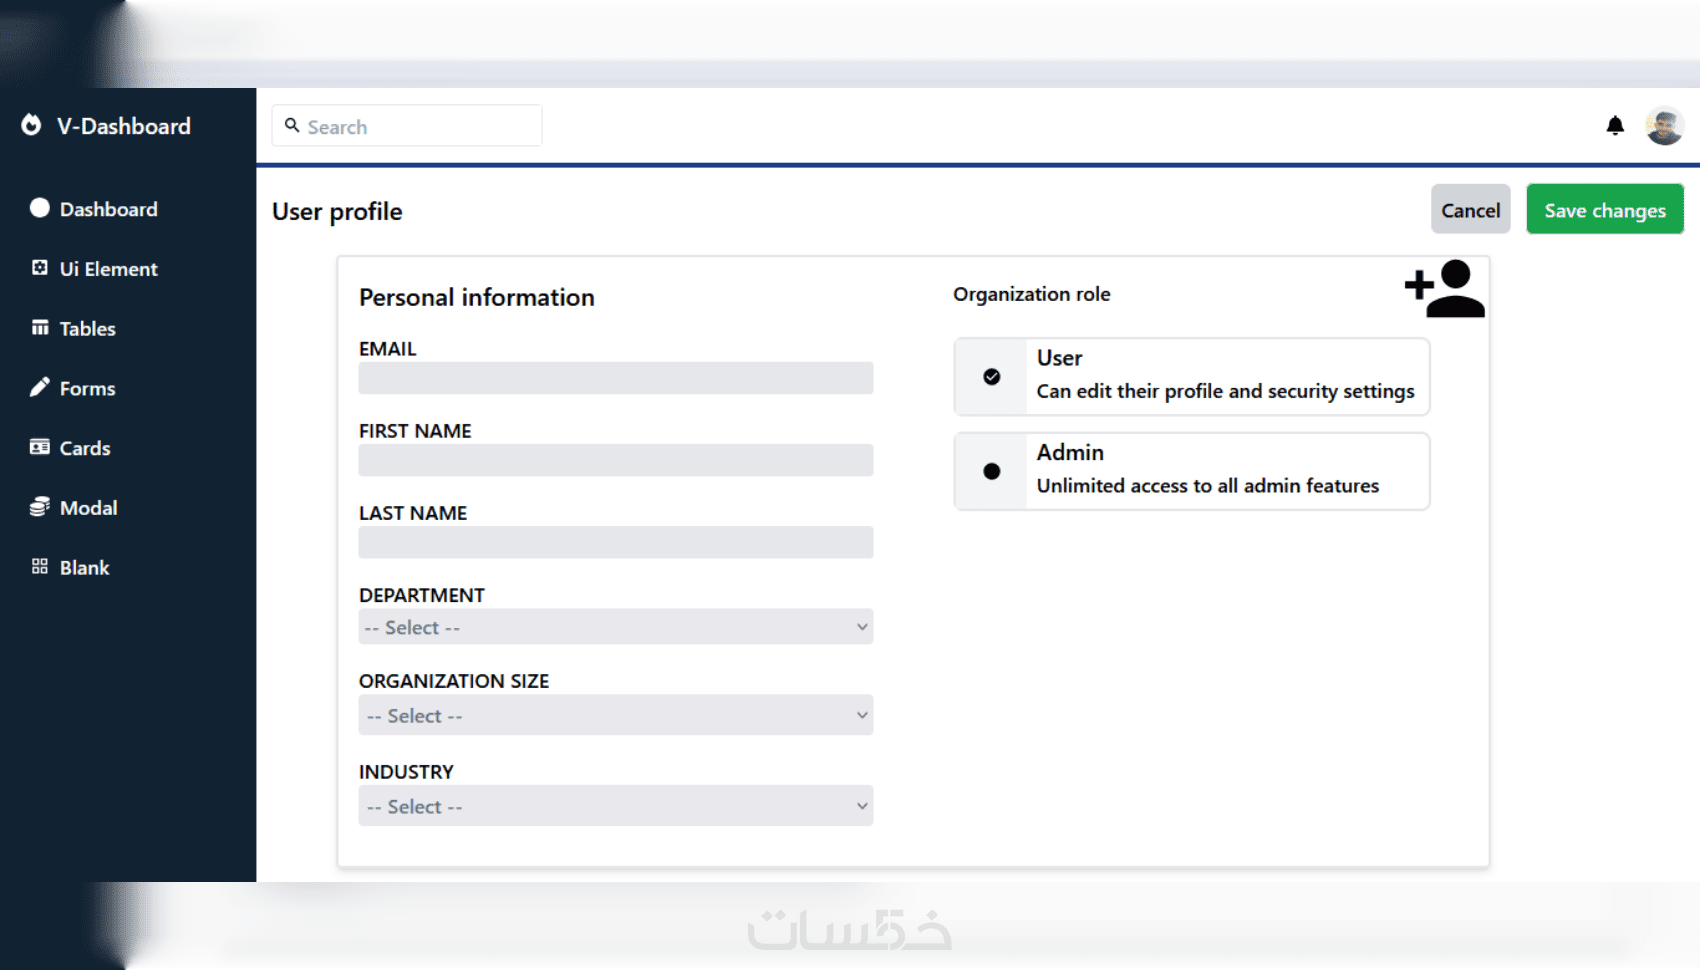Select the Admin role radio button
Viewport: 1700px width, 970px height.
(x=991, y=471)
